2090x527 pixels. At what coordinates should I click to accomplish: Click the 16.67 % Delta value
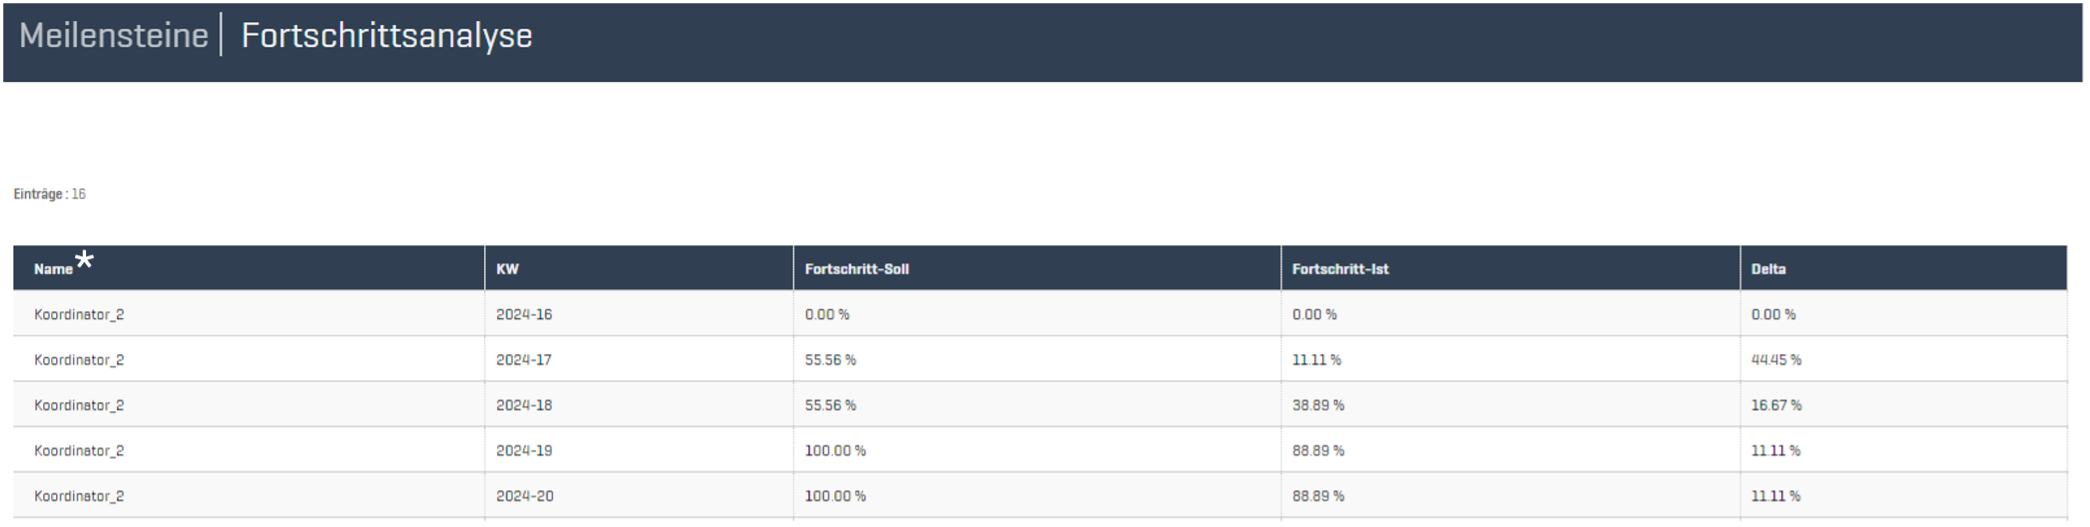click(x=1776, y=405)
